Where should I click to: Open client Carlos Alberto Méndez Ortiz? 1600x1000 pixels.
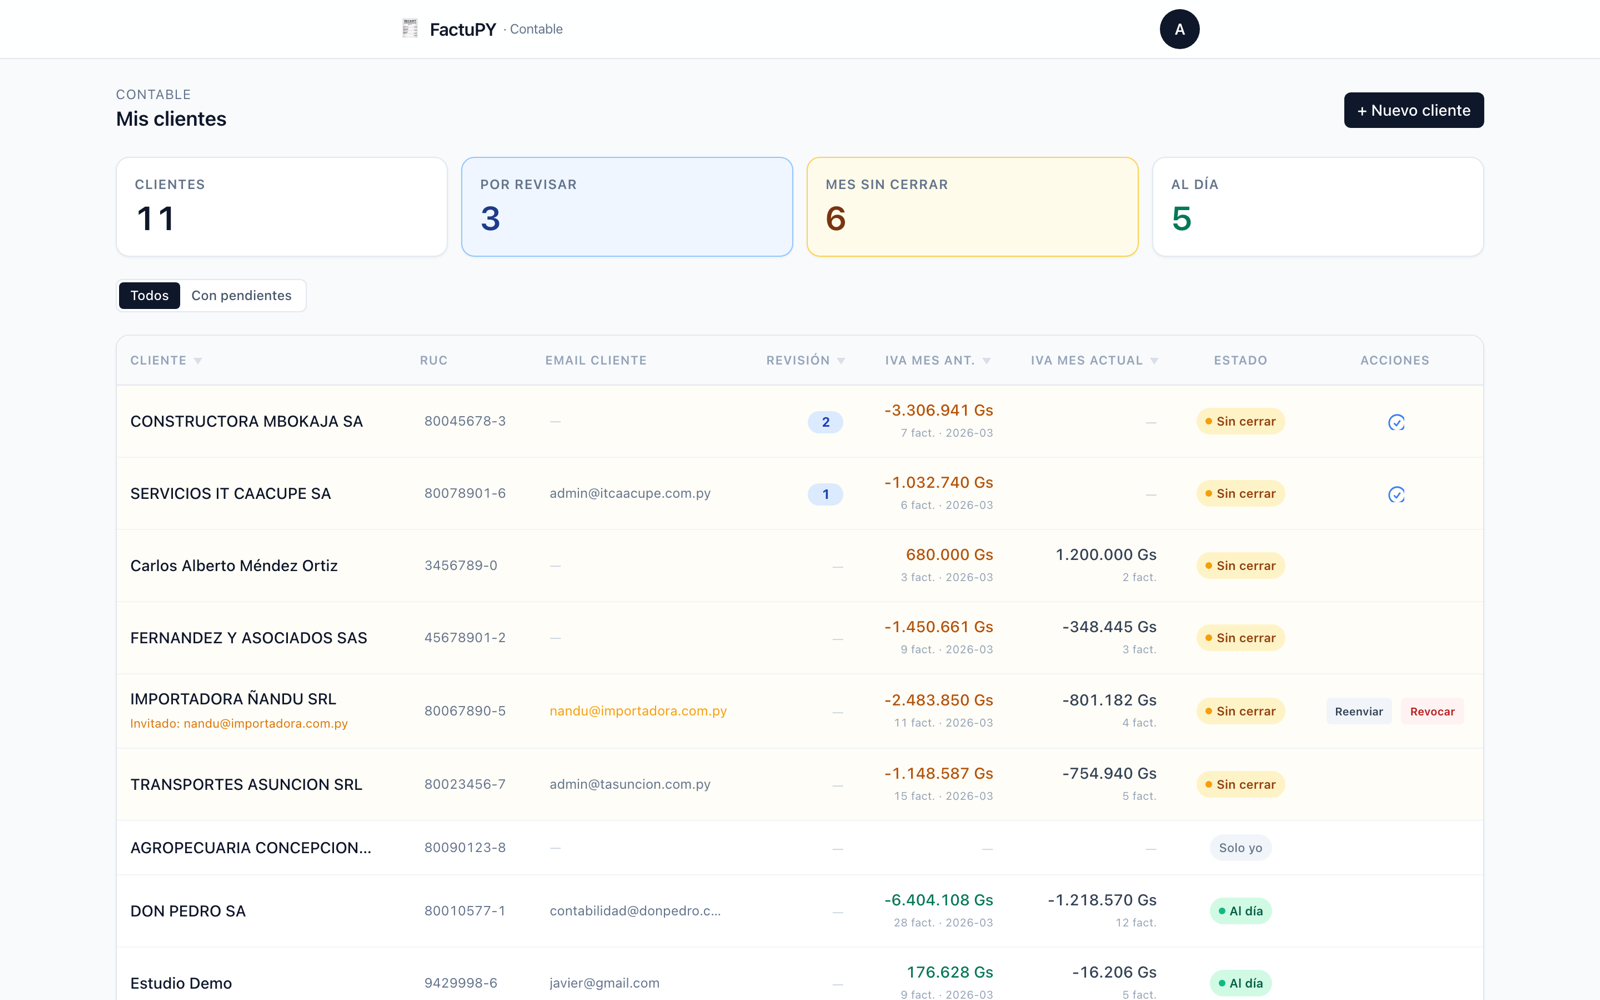(x=234, y=565)
